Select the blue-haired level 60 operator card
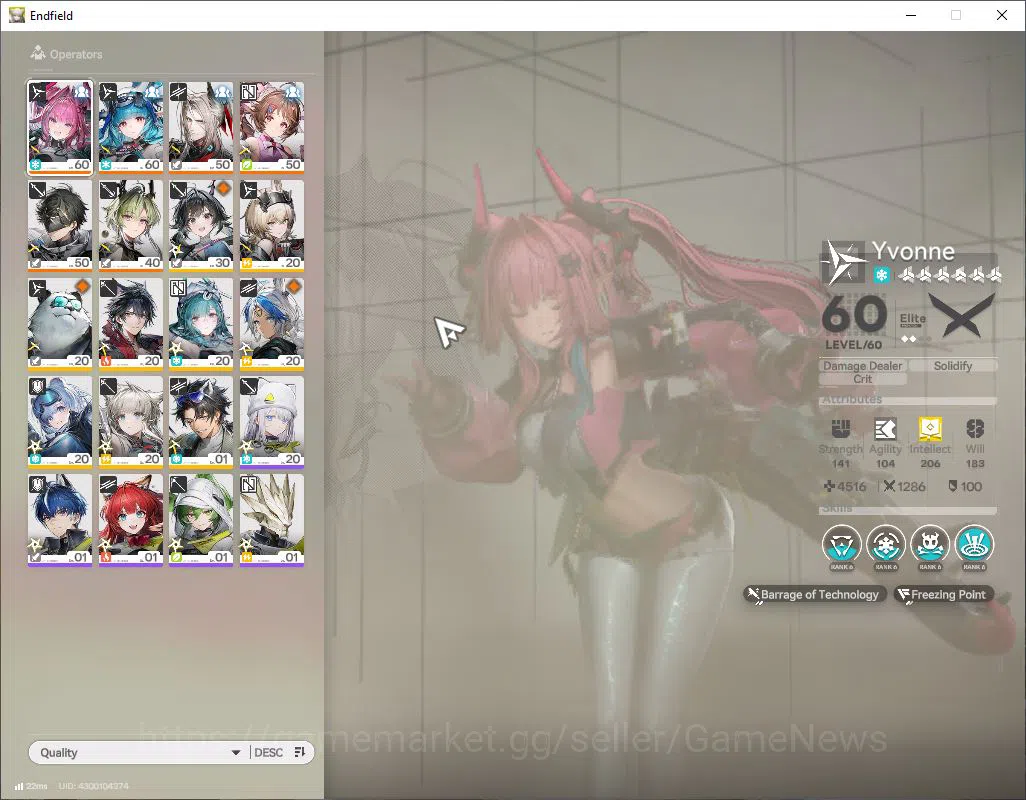This screenshot has width=1026, height=800. pyautogui.click(x=131, y=128)
